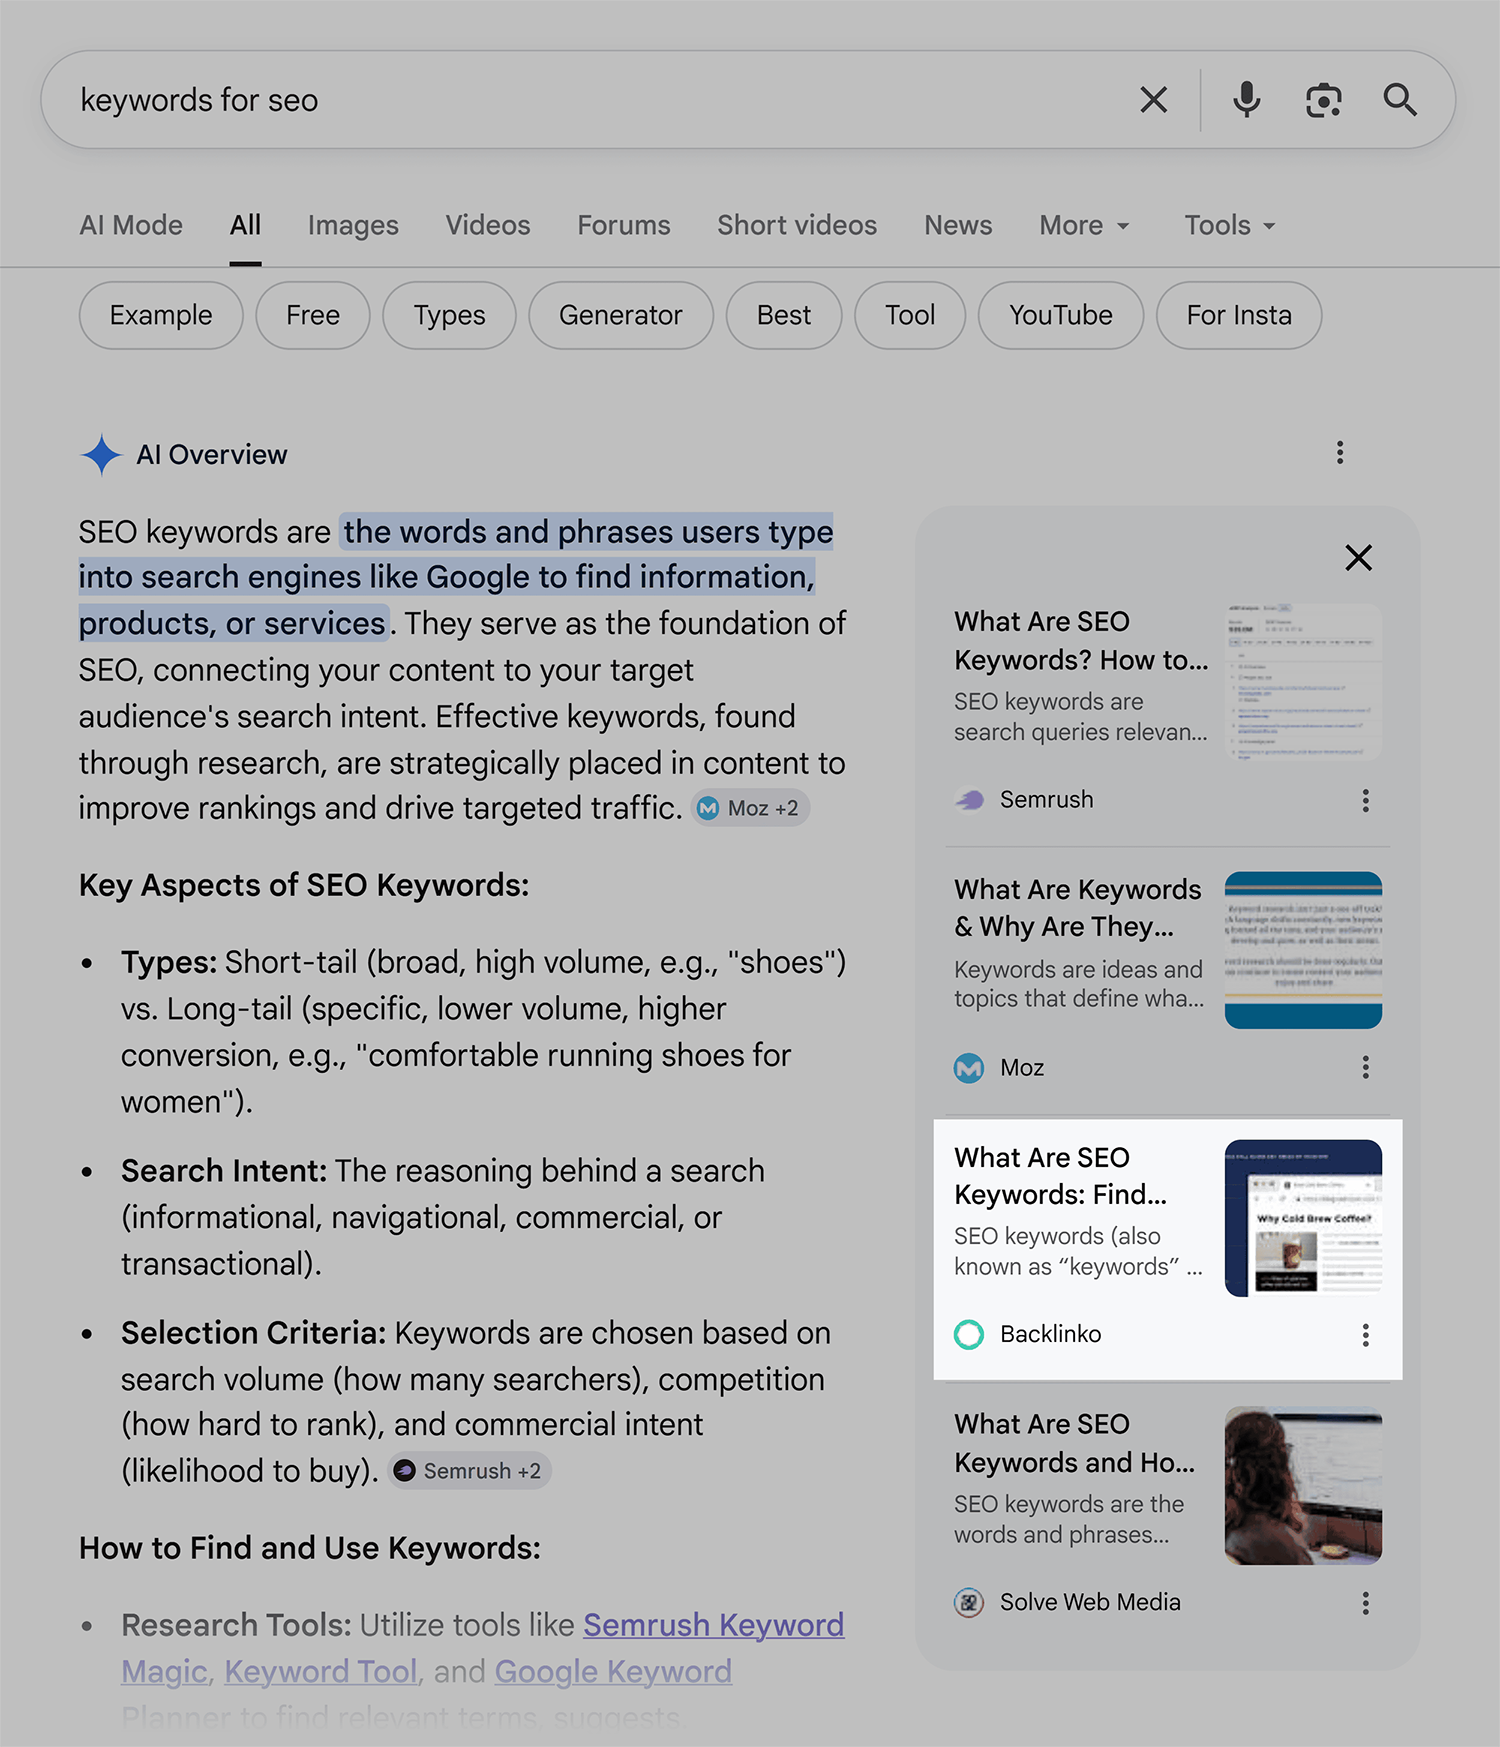This screenshot has height=1747, width=1500.
Task: Open the Google Keyword Planner link
Action: [x=613, y=1672]
